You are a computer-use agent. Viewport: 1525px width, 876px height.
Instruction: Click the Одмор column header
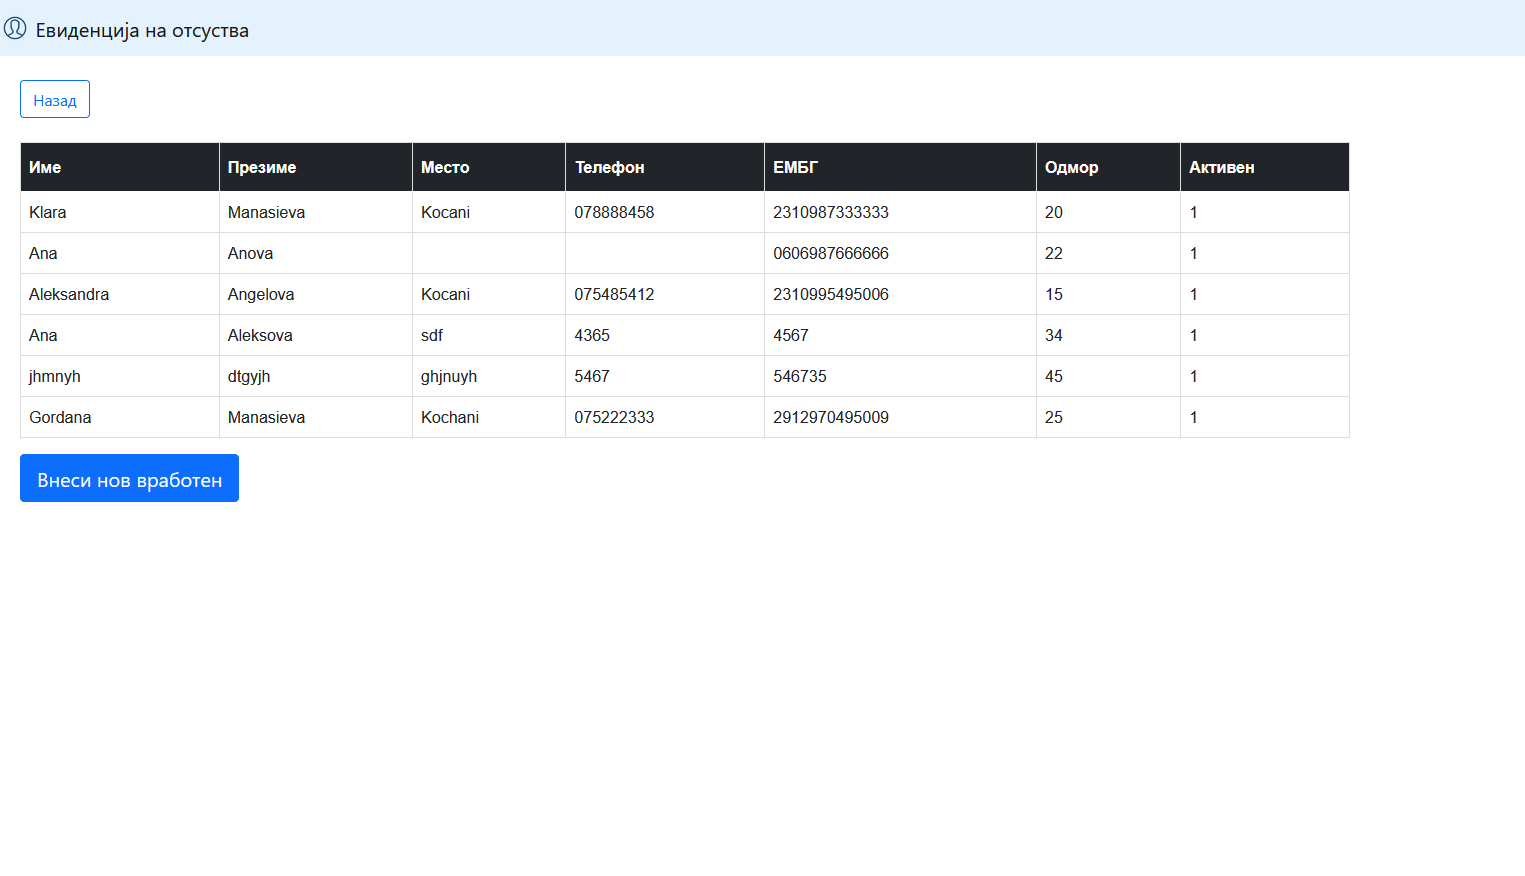tap(1071, 168)
